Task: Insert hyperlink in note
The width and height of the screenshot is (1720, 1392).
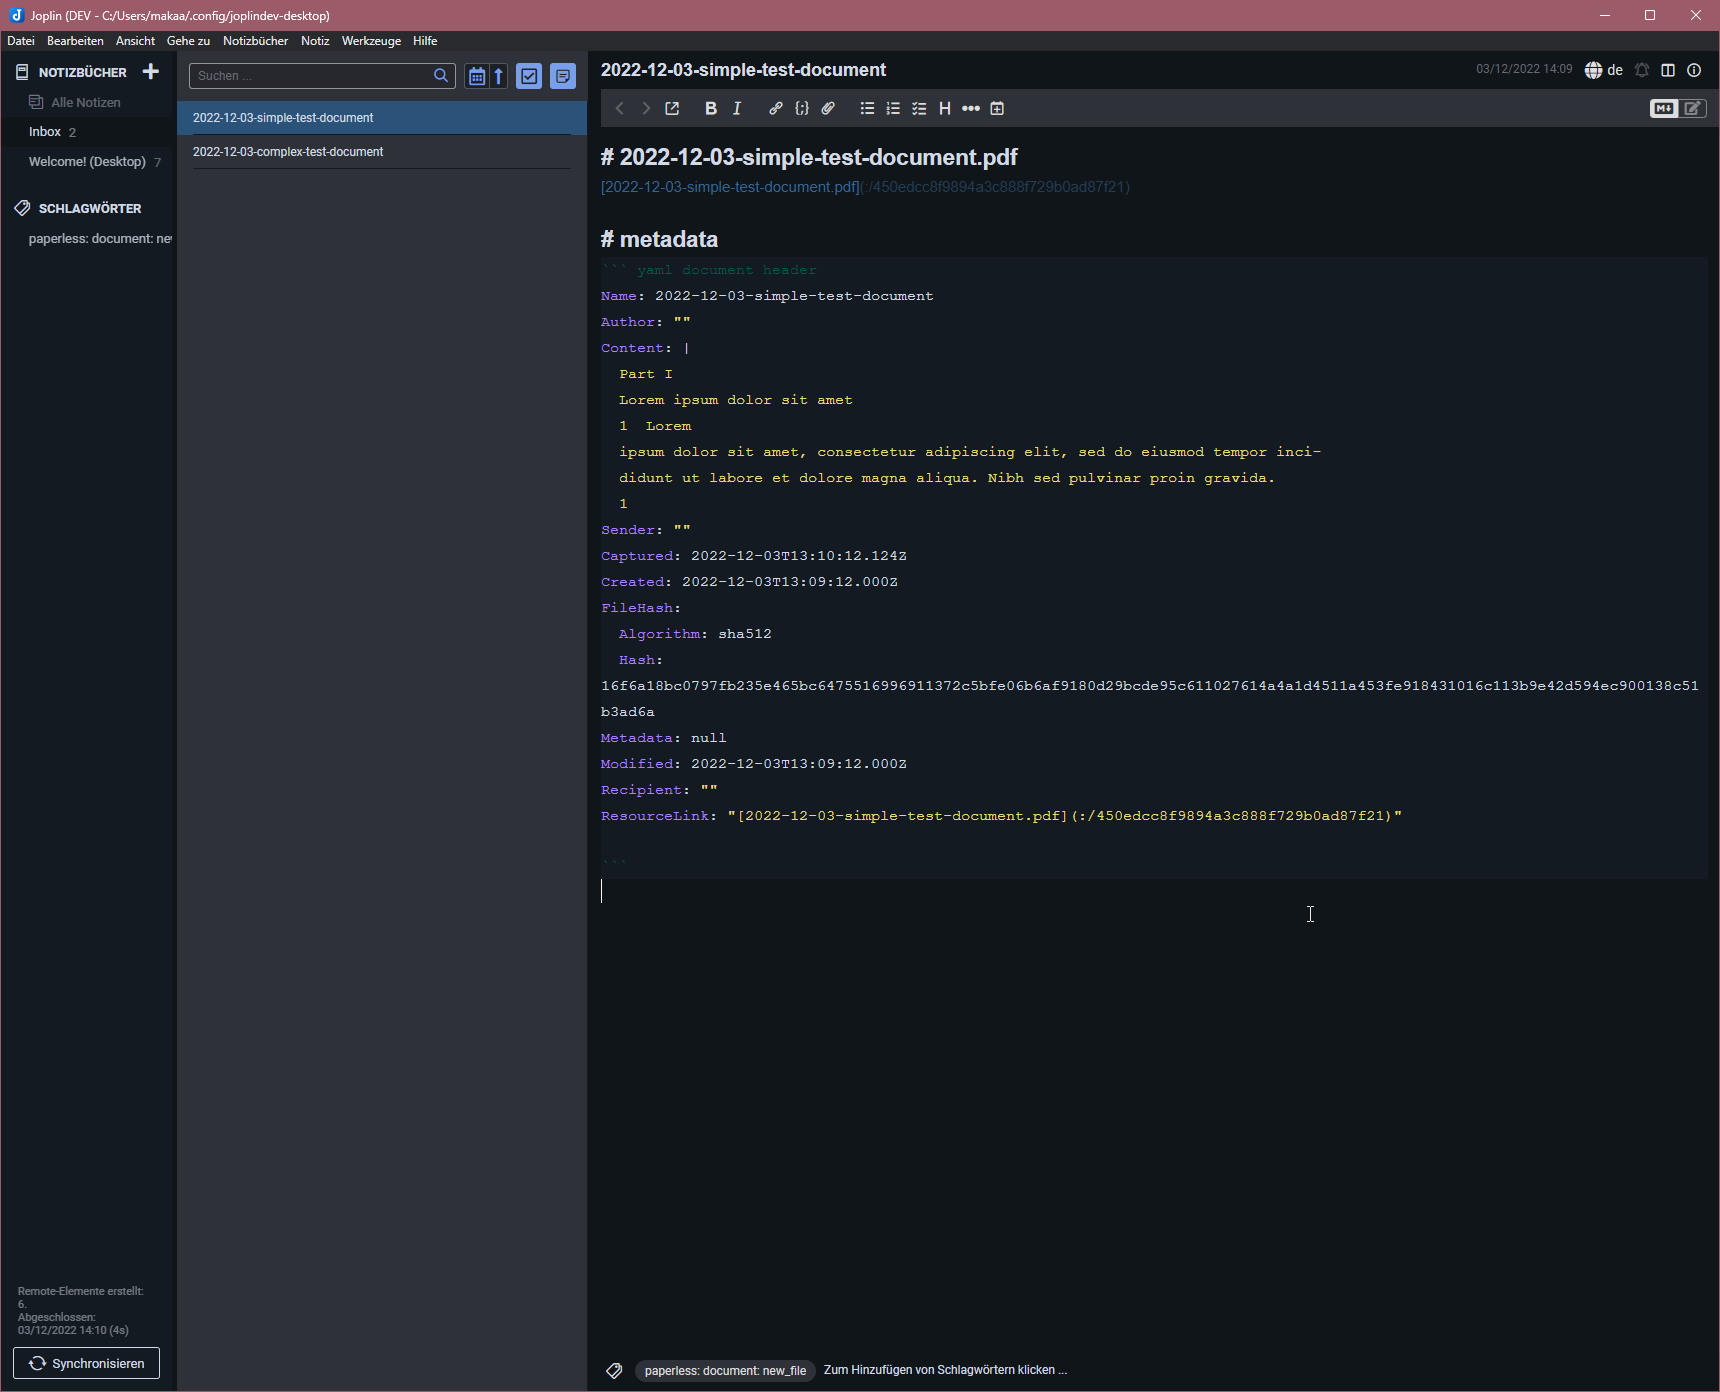Action: tap(776, 108)
